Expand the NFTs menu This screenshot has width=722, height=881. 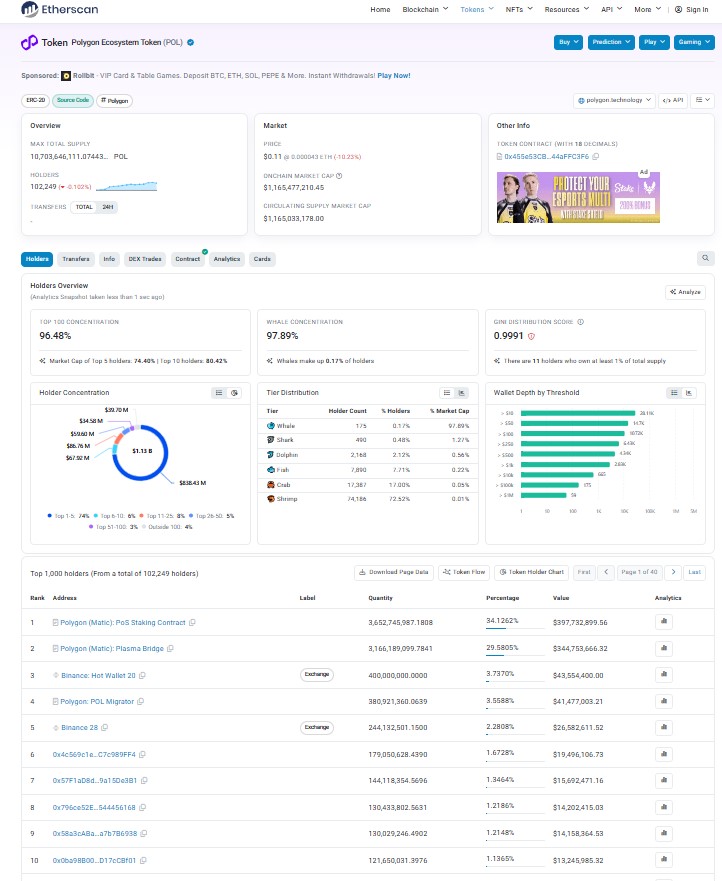point(519,10)
